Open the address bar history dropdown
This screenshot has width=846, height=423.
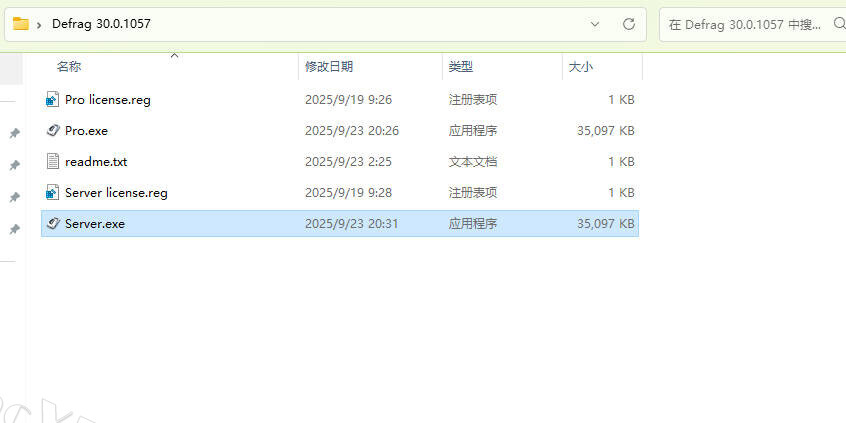[x=595, y=23]
